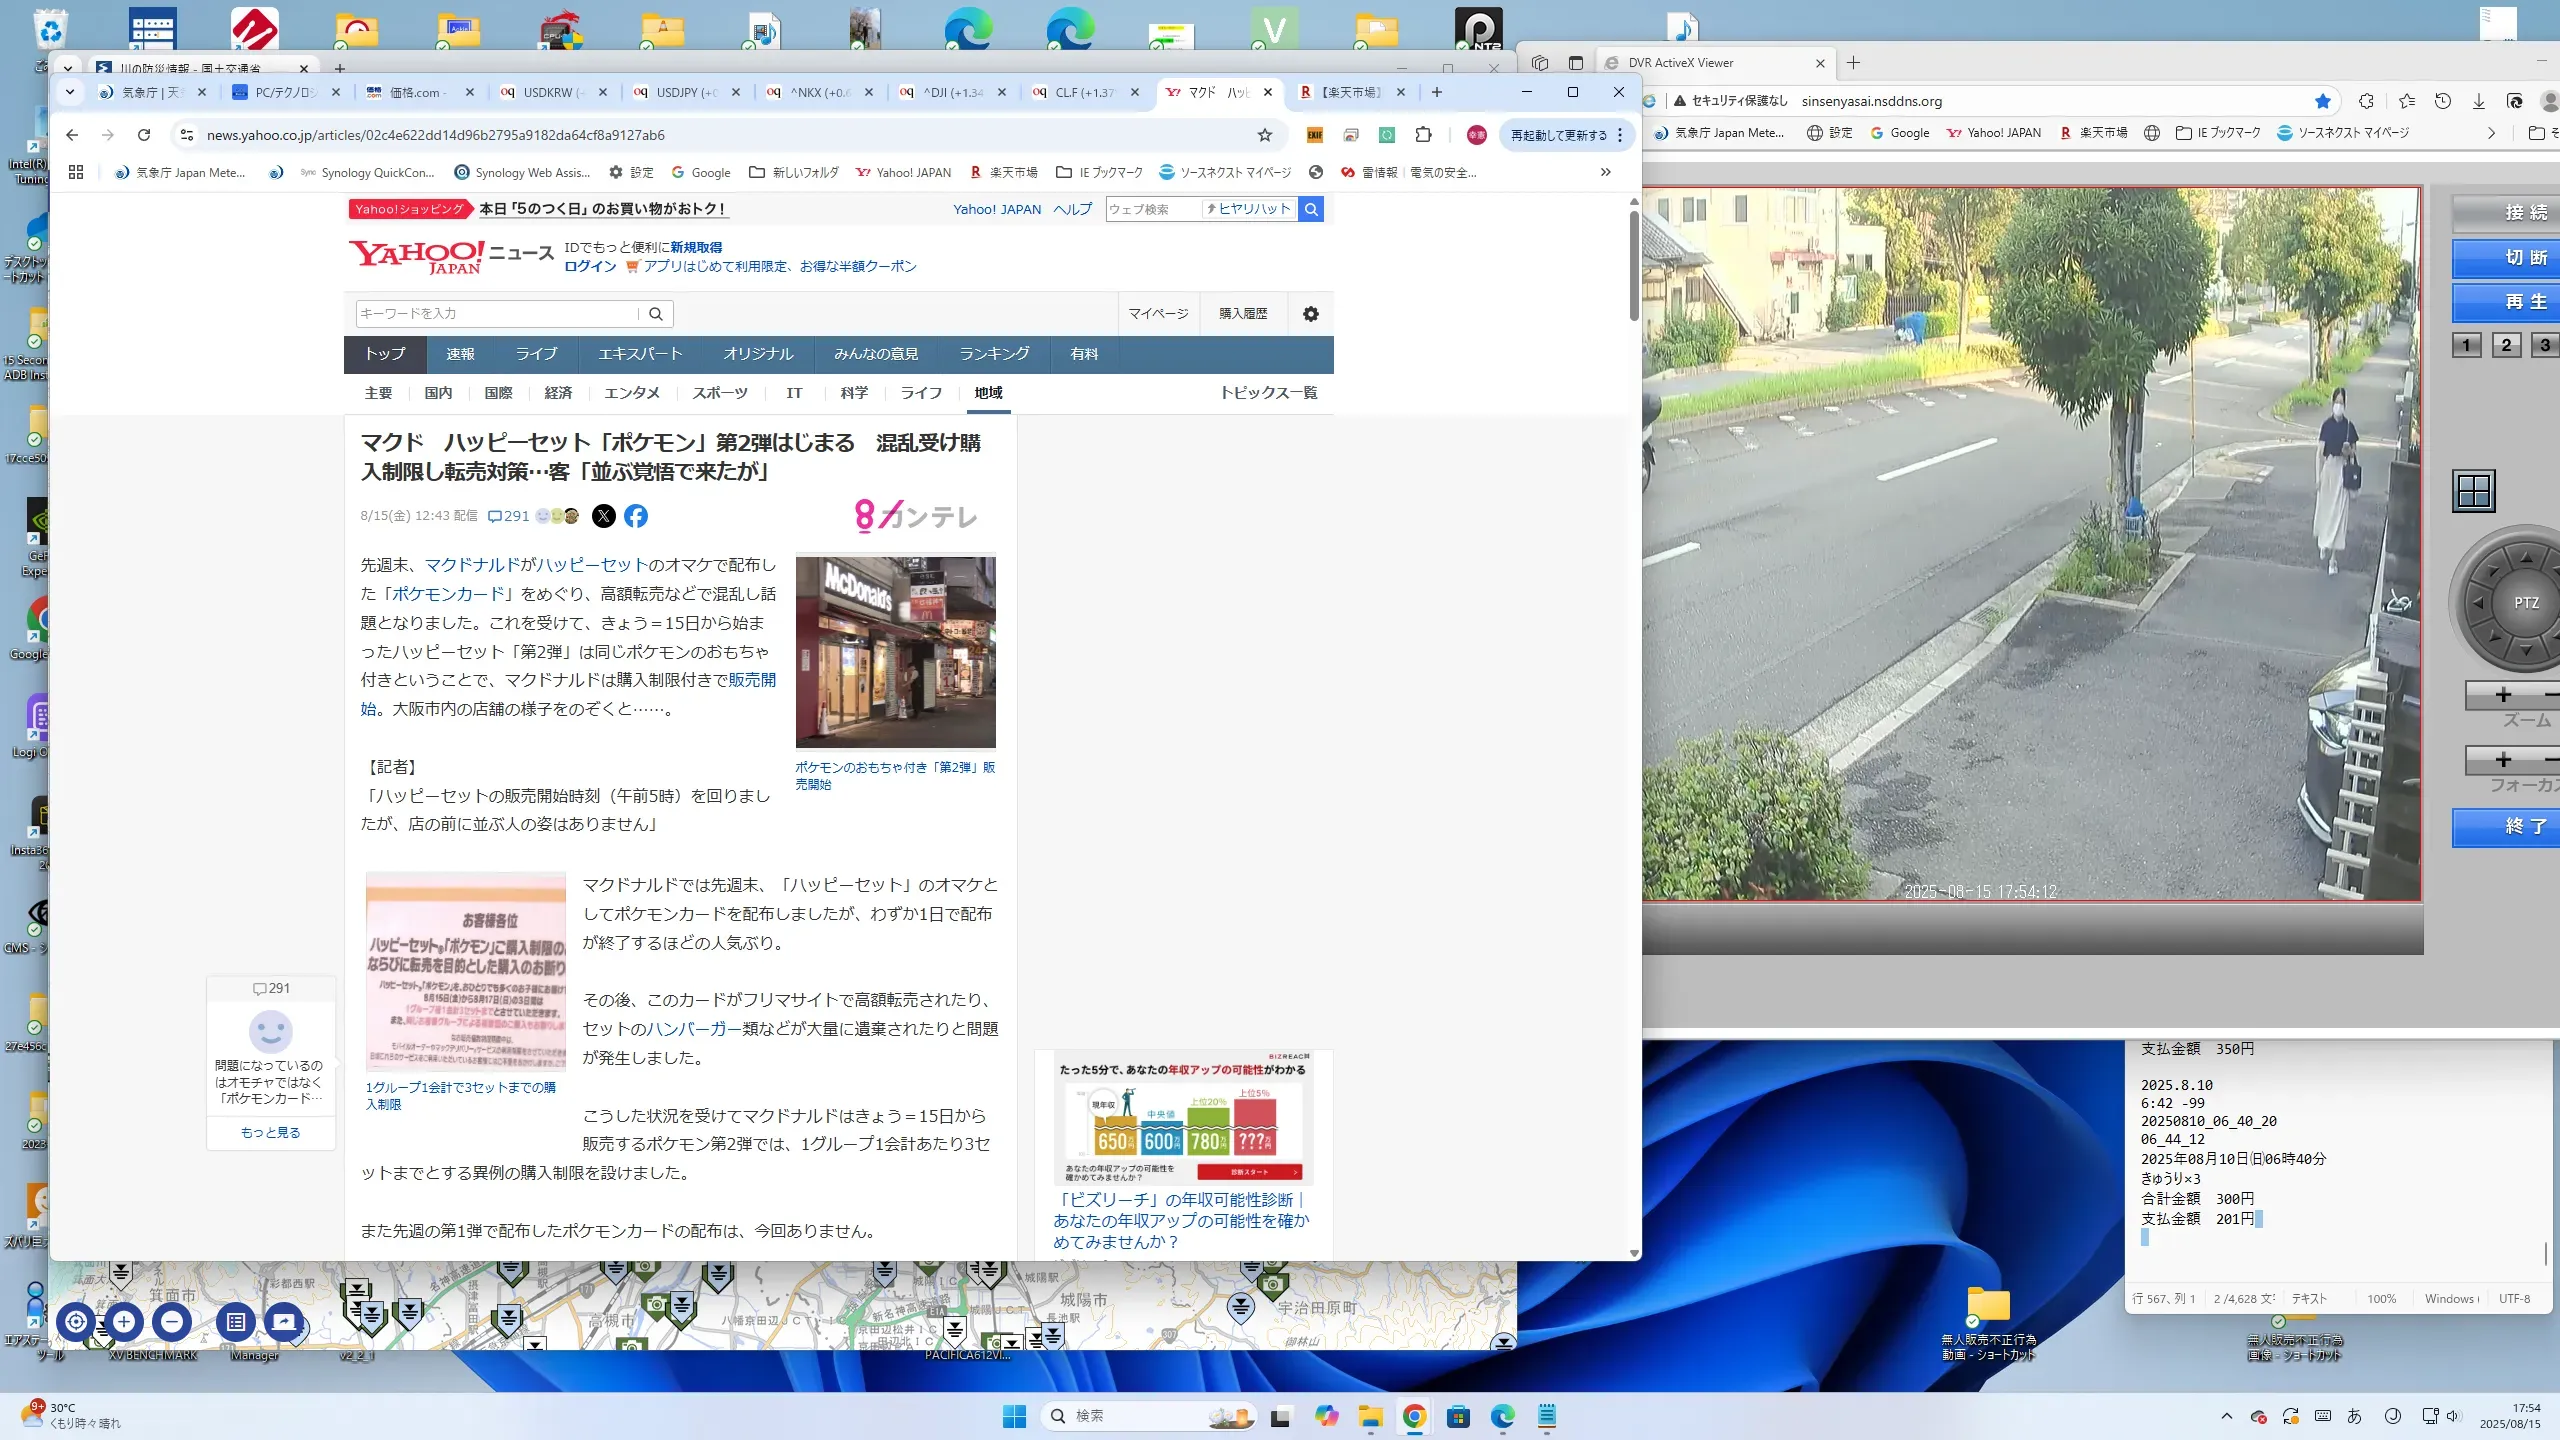The image size is (2560, 1440).
Task: Bookmark page with Chrome star icon
Action: 1265,135
